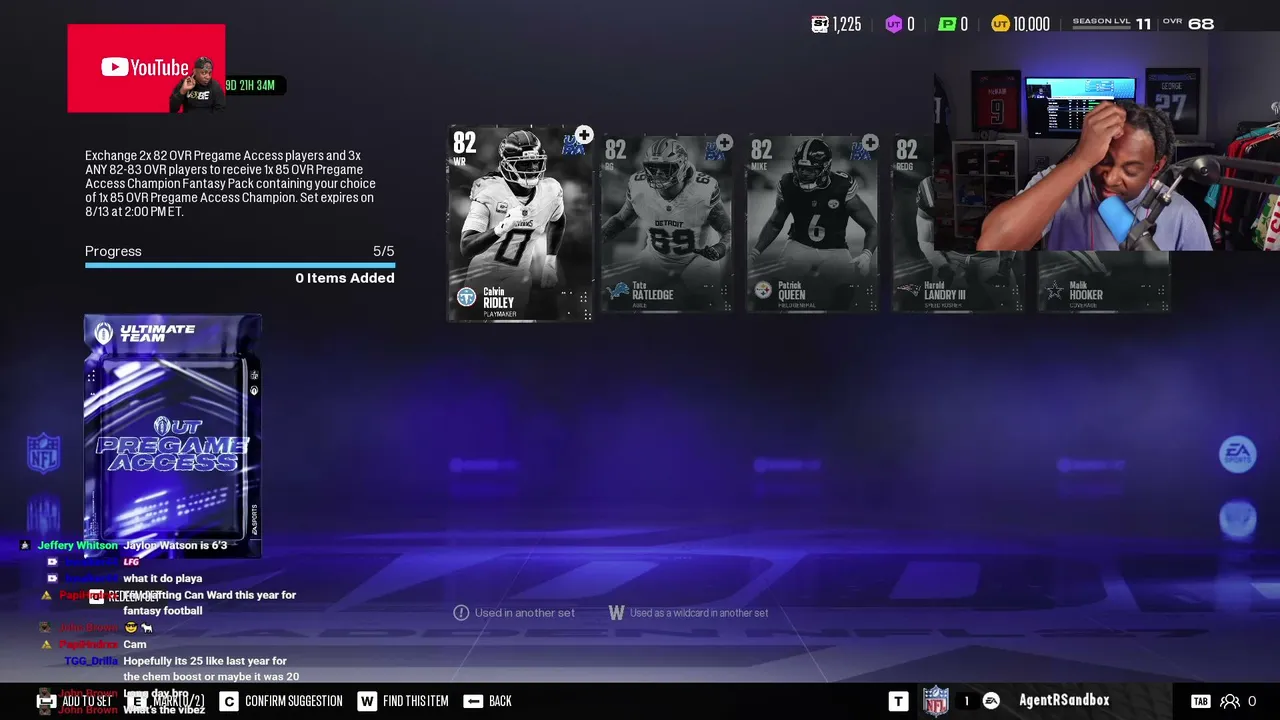Click the YouTube logo overlay

(145, 68)
